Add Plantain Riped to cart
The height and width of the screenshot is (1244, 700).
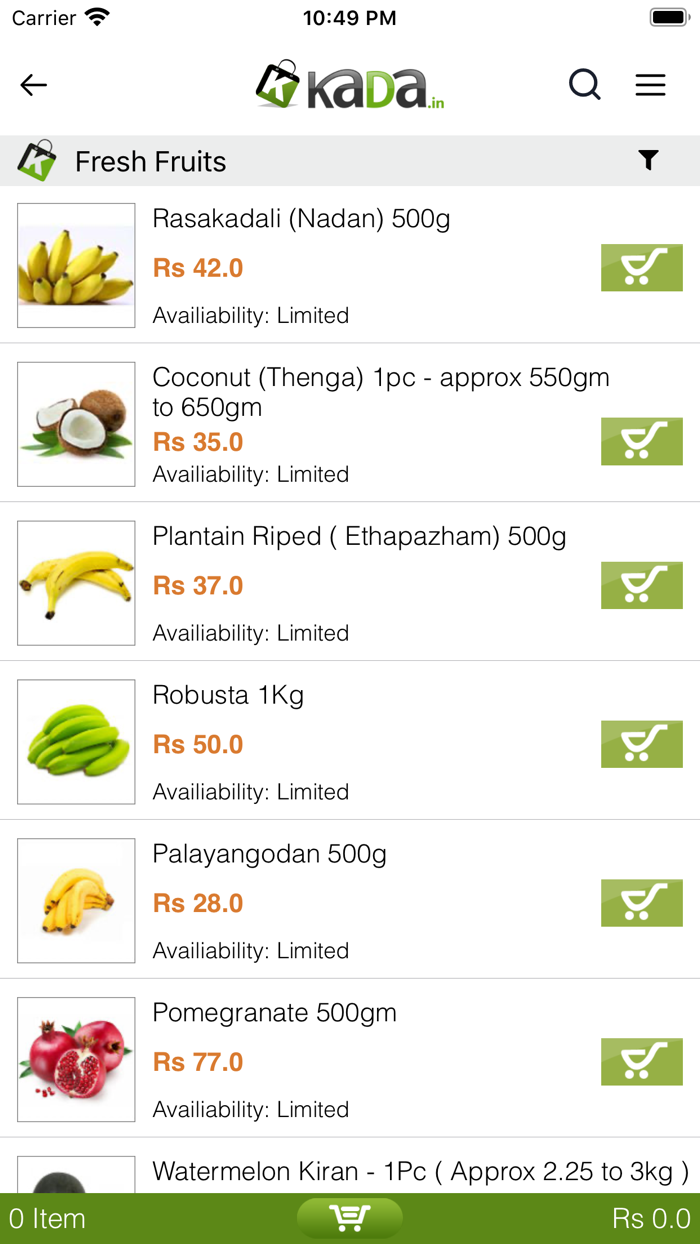641,586
